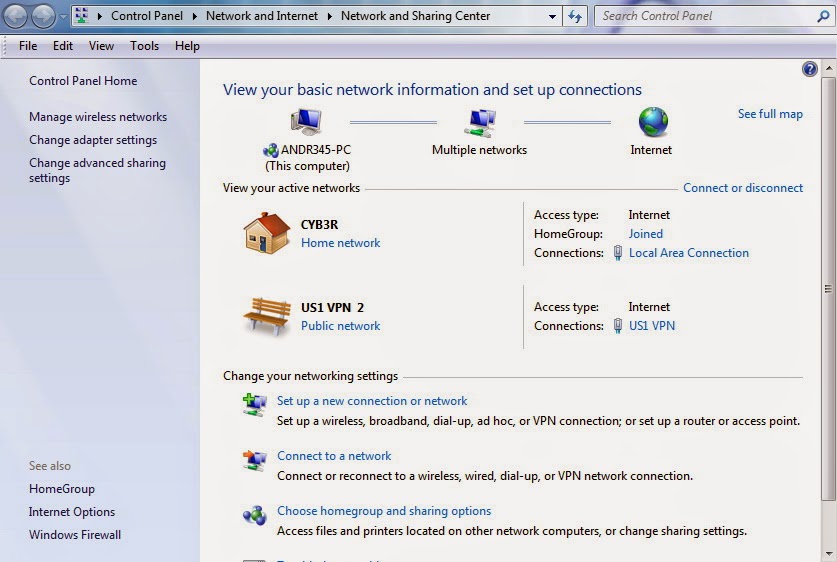Expand the arrow after Network and Internet breadcrumb

pyautogui.click(x=329, y=16)
